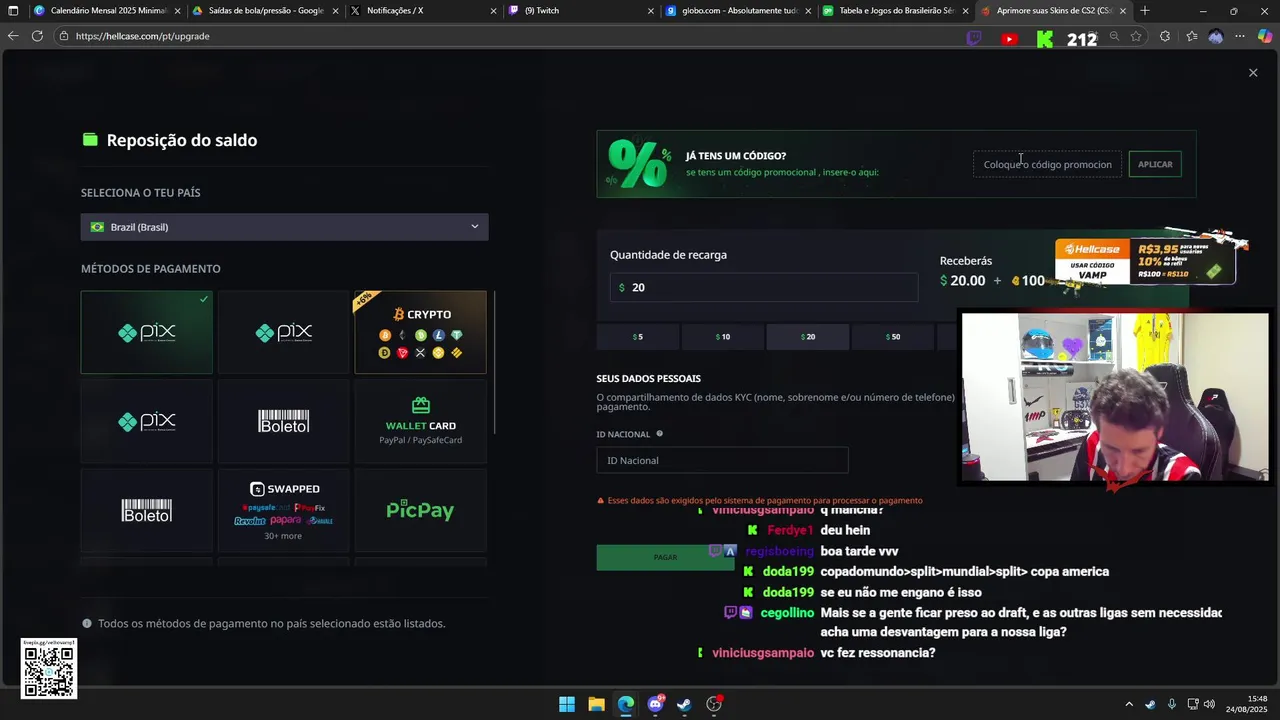Open the favorites list
The image size is (1280, 720).
tap(1191, 36)
